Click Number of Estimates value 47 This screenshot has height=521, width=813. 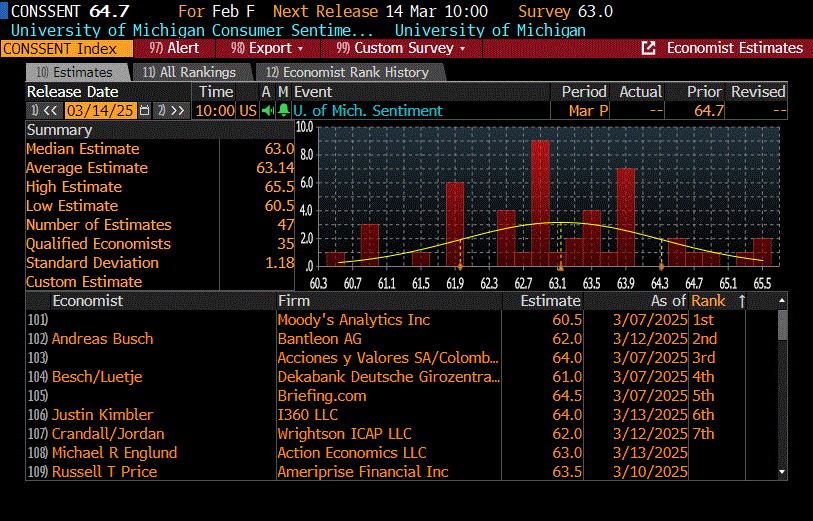click(x=286, y=224)
